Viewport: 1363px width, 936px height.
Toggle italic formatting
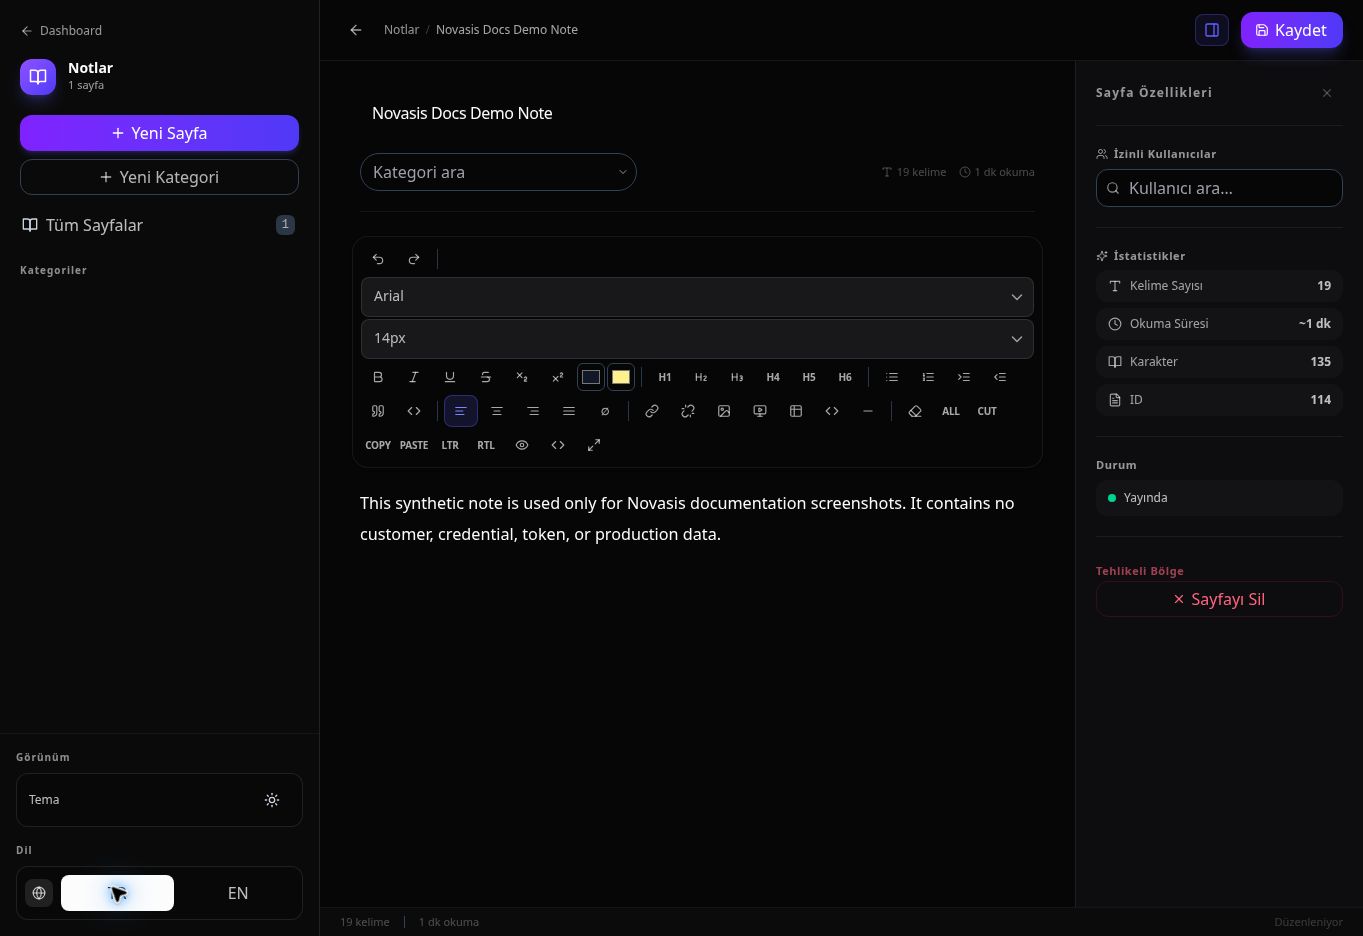pyautogui.click(x=414, y=377)
